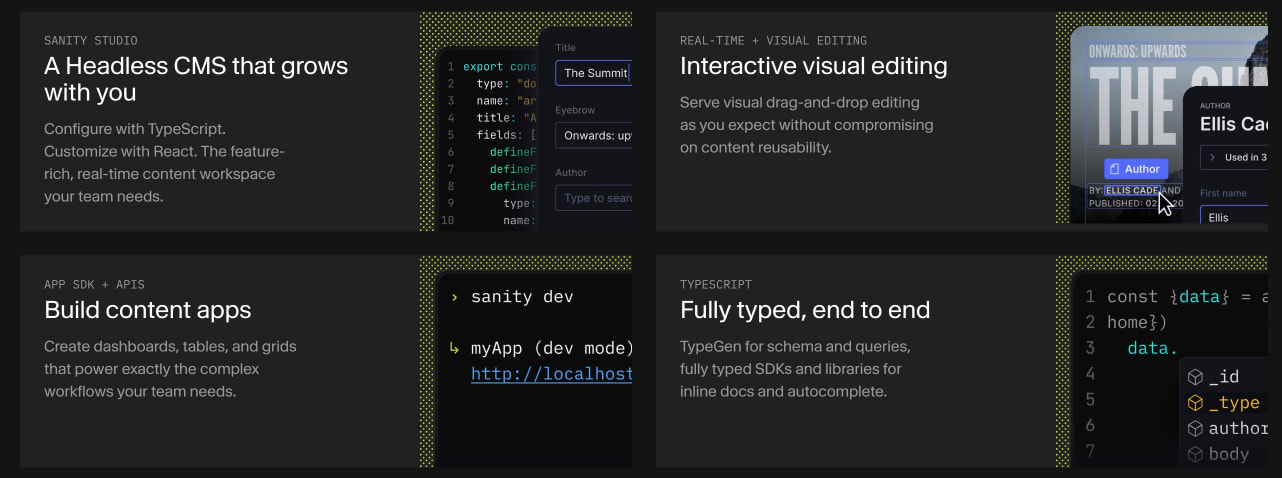1282x478 pixels.
Task: Click the terminal prompt arrow before sanity dev
Action: coord(455,297)
